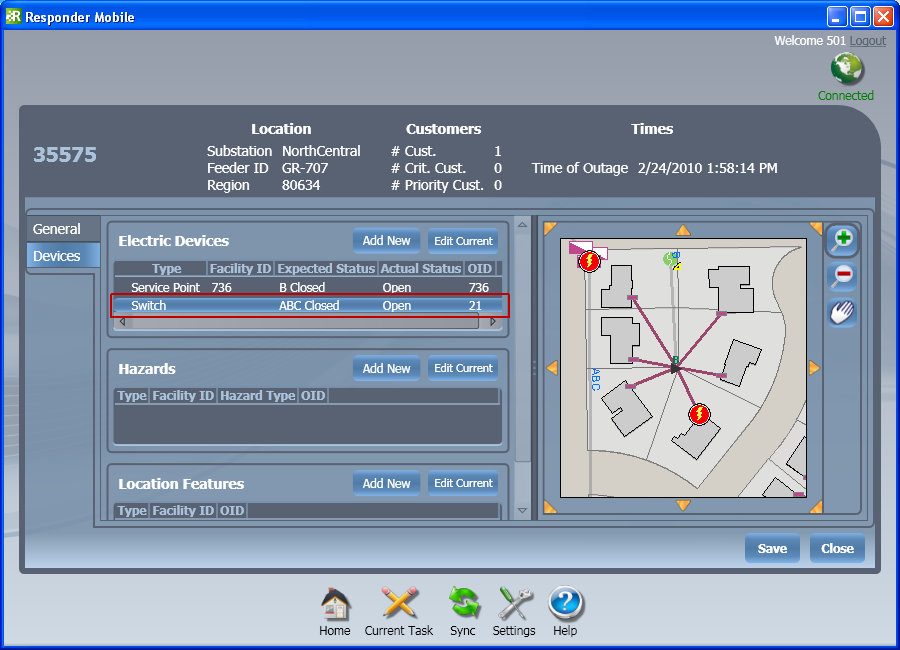Image resolution: width=900 pixels, height=650 pixels.
Task: Pan map right with the east arrow
Action: [x=814, y=368]
